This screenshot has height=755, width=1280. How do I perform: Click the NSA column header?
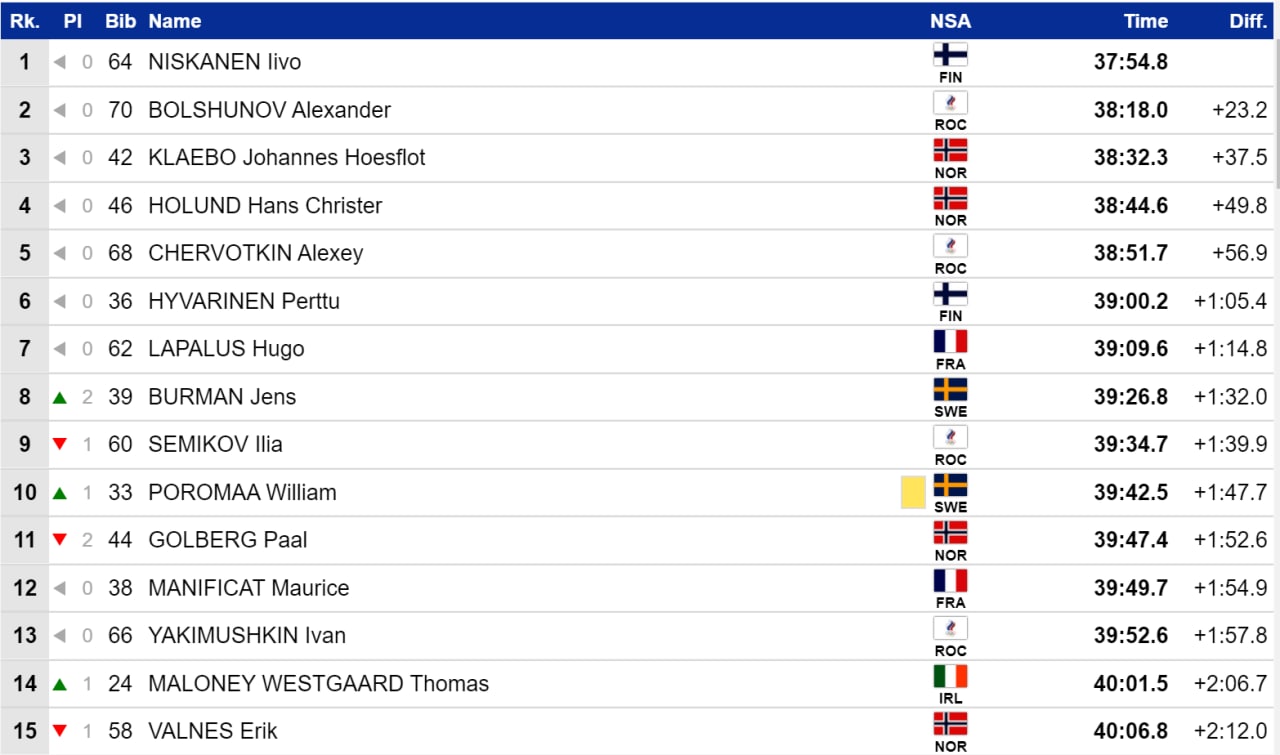point(950,21)
